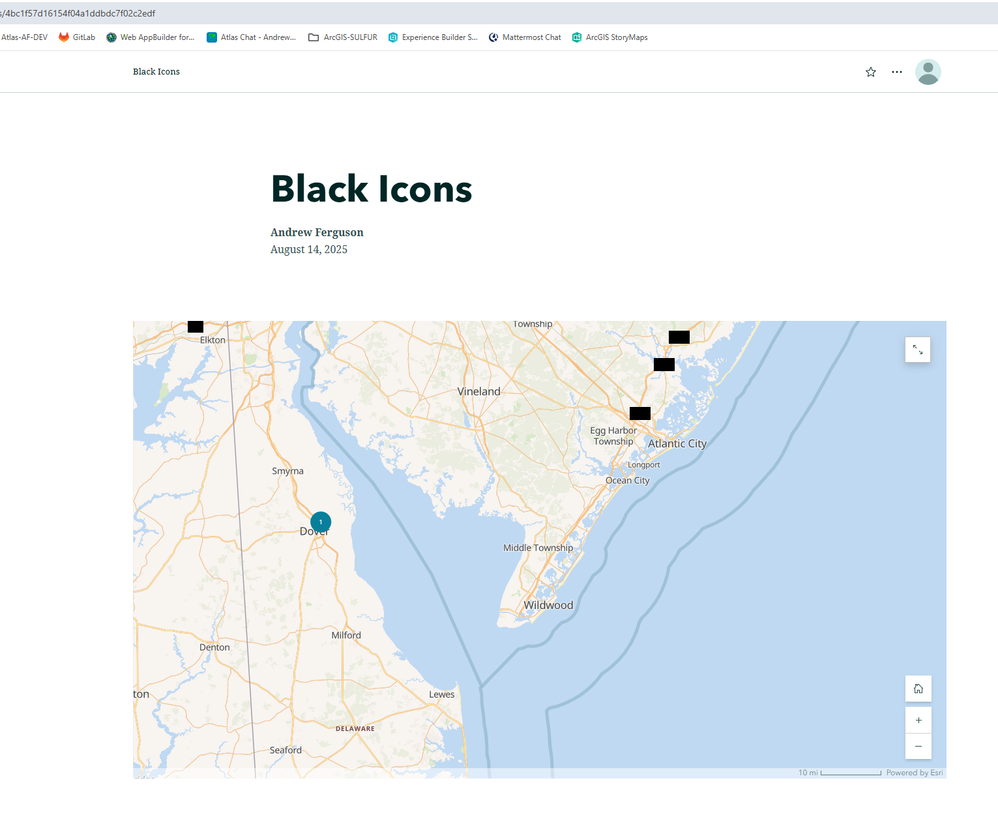Click the black marker near Elkton
The image size is (998, 825).
pos(196,327)
